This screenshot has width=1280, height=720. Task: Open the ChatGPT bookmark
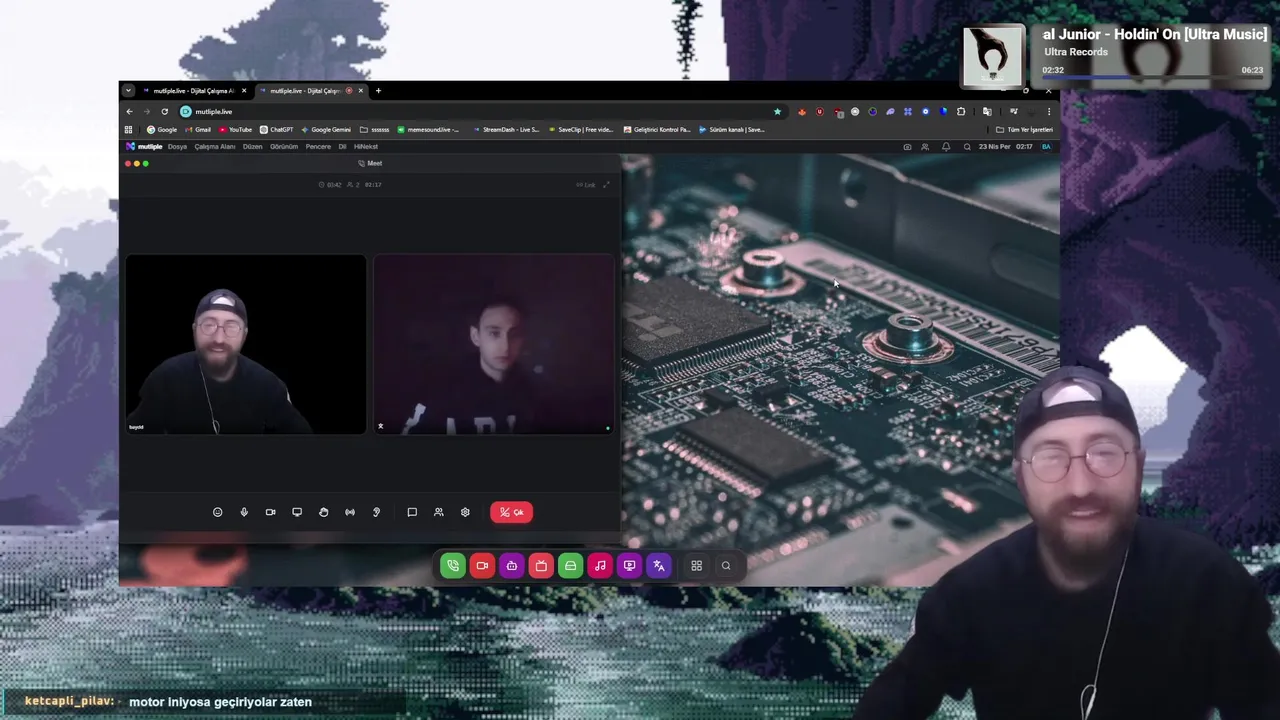pos(276,130)
